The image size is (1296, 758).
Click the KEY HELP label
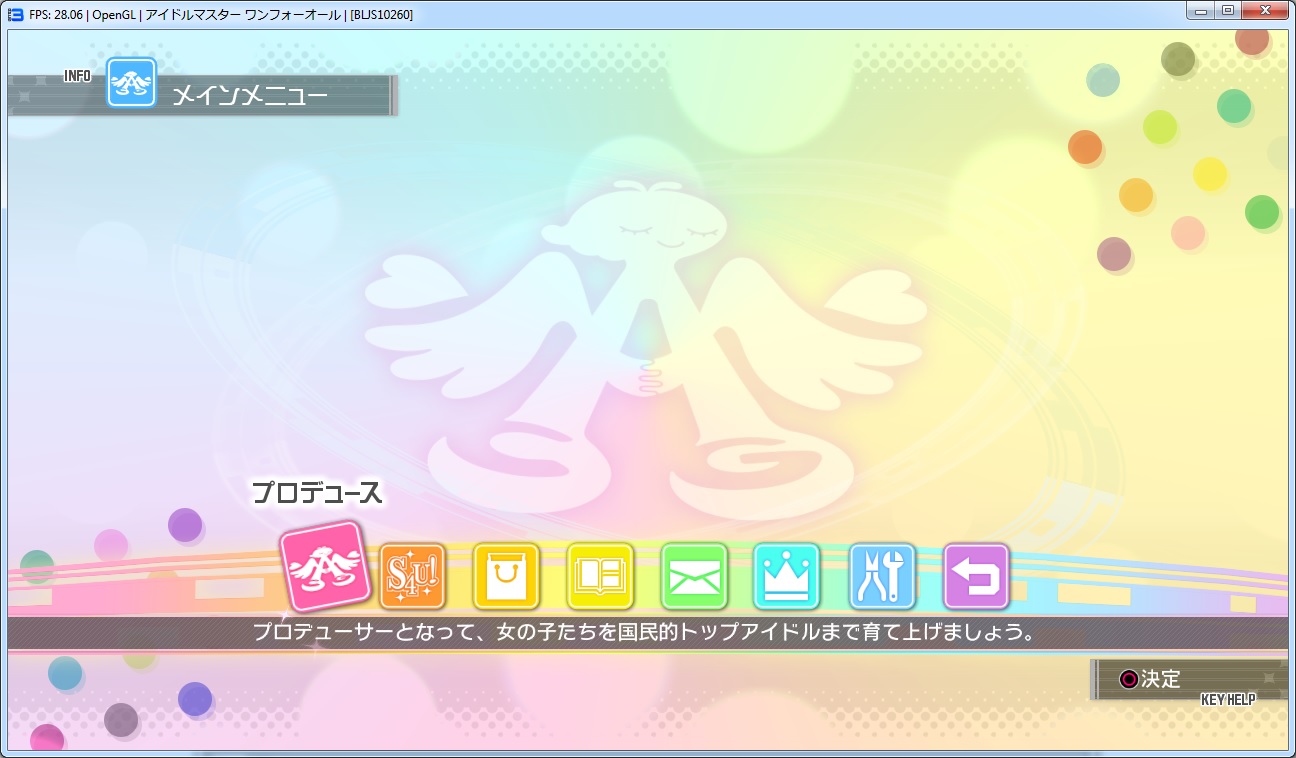1228,700
